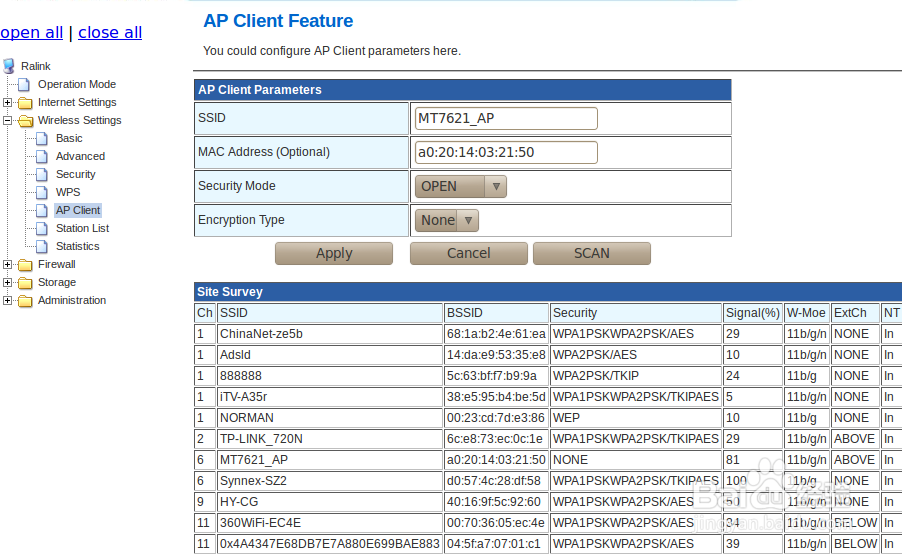Select the Synnex-SZ2 SSID cell

[330, 481]
